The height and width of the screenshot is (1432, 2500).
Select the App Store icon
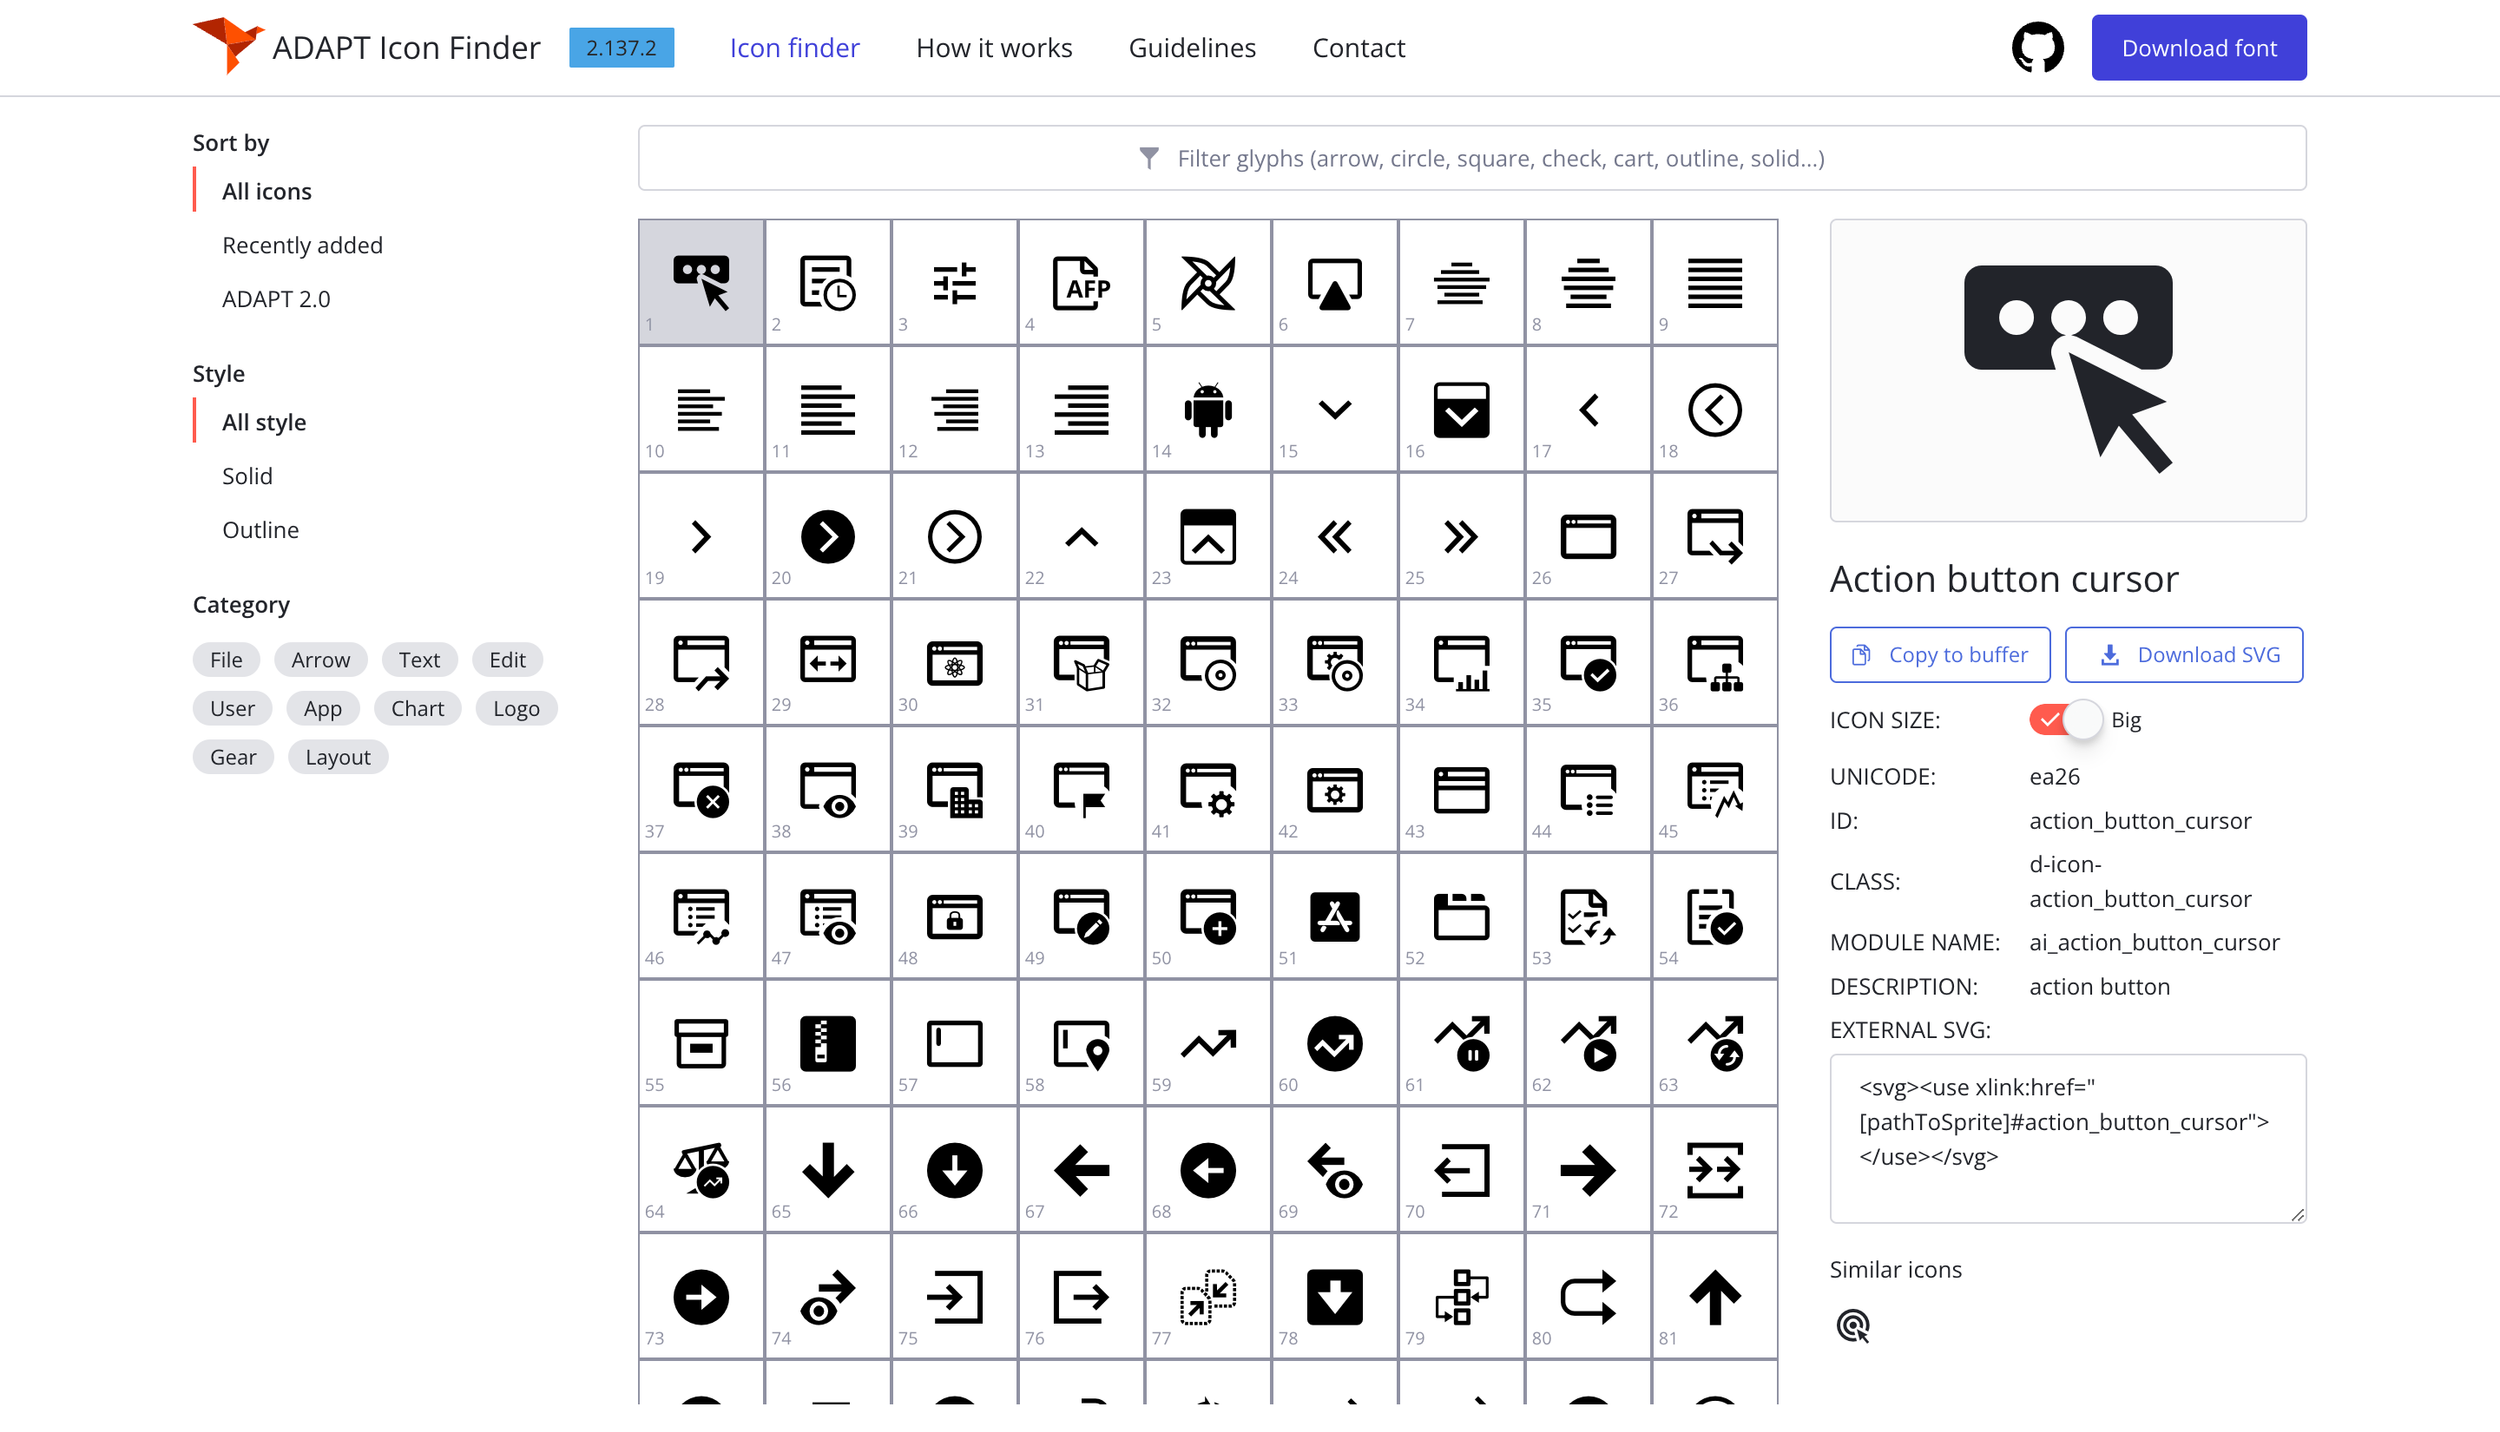pyautogui.click(x=1334, y=916)
